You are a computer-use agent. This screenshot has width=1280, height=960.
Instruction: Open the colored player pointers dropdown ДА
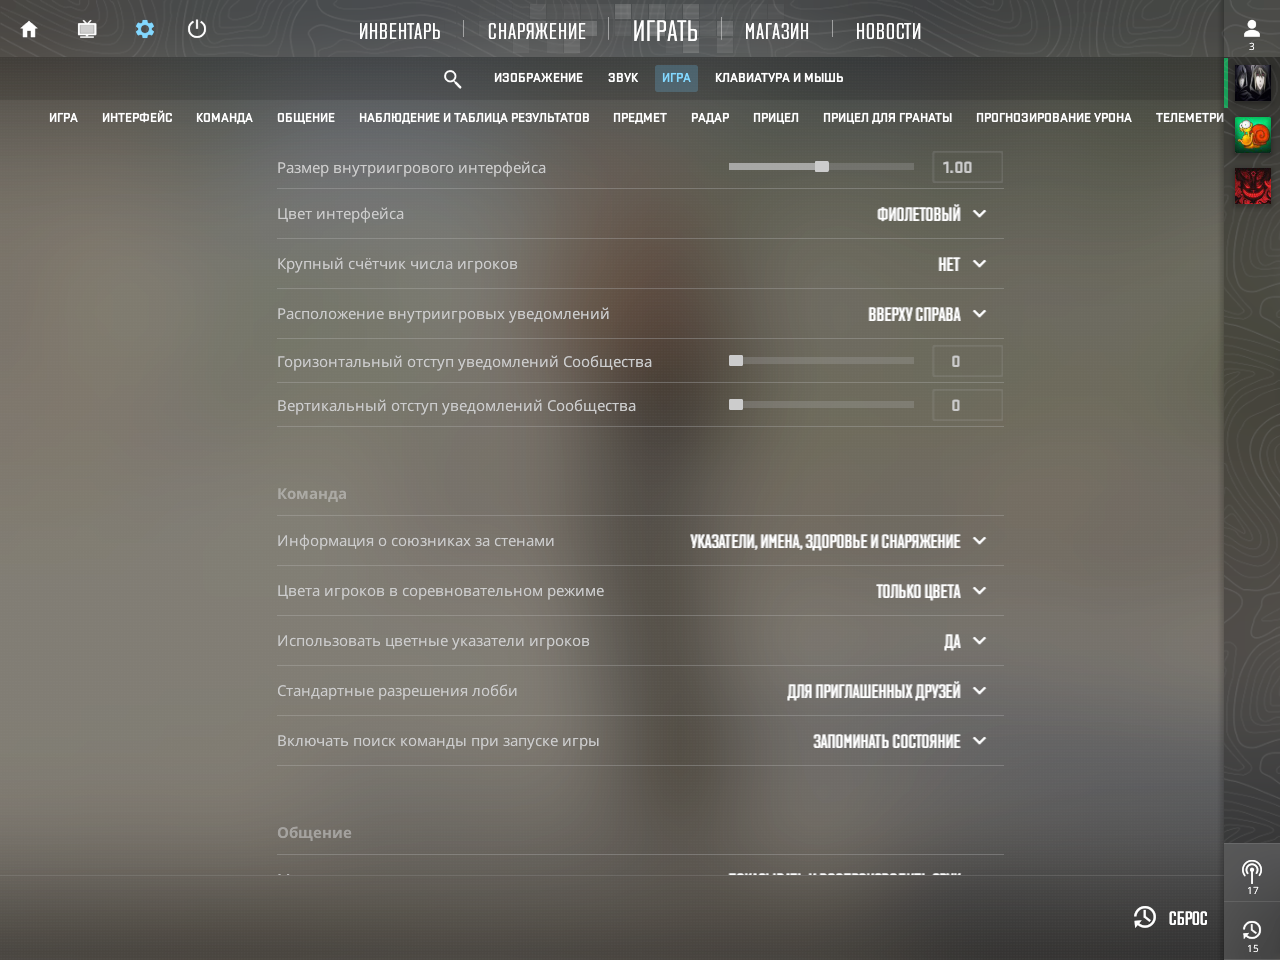coord(965,641)
